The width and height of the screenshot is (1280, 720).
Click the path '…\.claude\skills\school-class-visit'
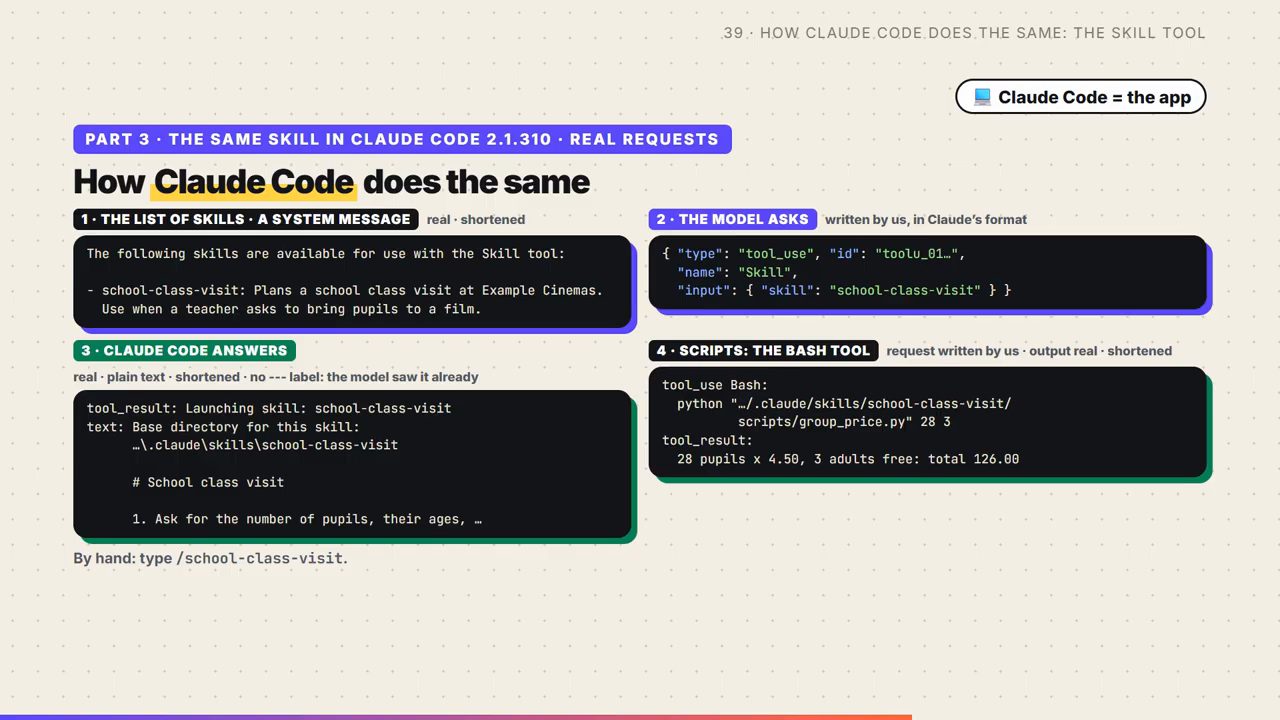click(265, 445)
